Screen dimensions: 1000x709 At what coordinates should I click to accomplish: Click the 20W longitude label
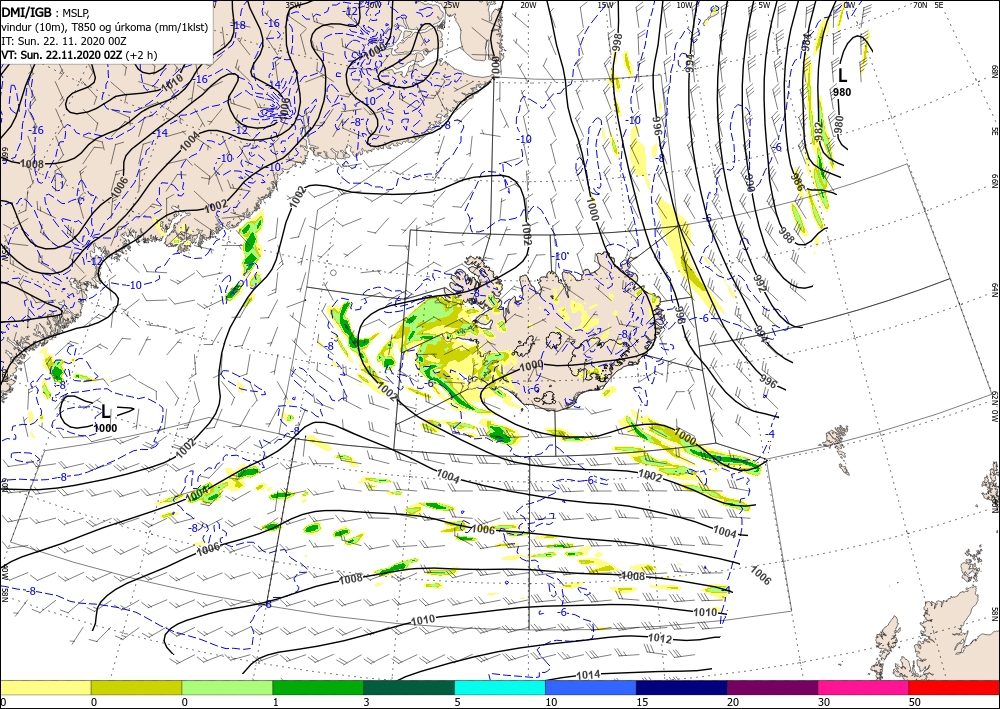(x=528, y=5)
